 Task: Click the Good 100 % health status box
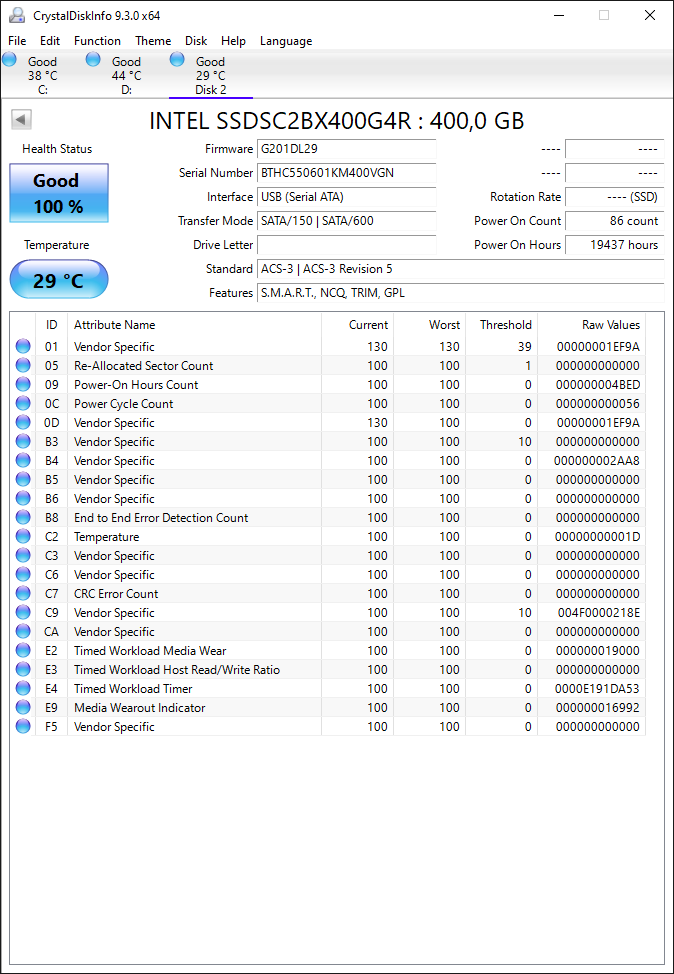[x=59, y=193]
